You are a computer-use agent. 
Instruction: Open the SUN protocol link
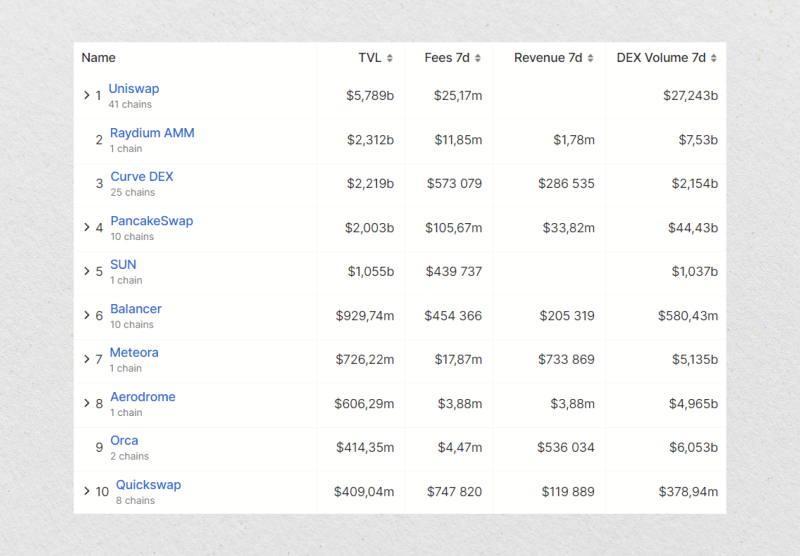123,265
